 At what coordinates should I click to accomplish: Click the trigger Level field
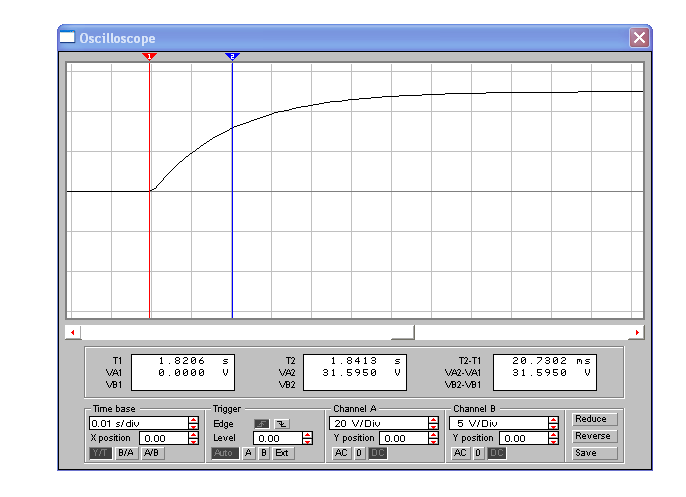click(x=278, y=438)
